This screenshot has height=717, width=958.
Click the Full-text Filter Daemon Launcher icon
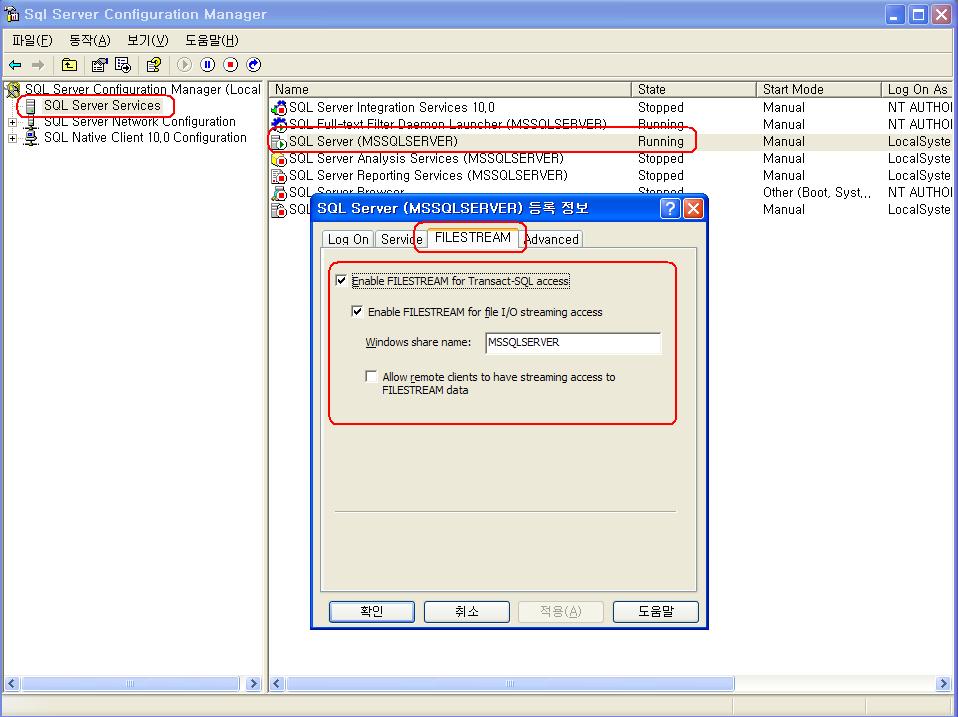click(279, 125)
